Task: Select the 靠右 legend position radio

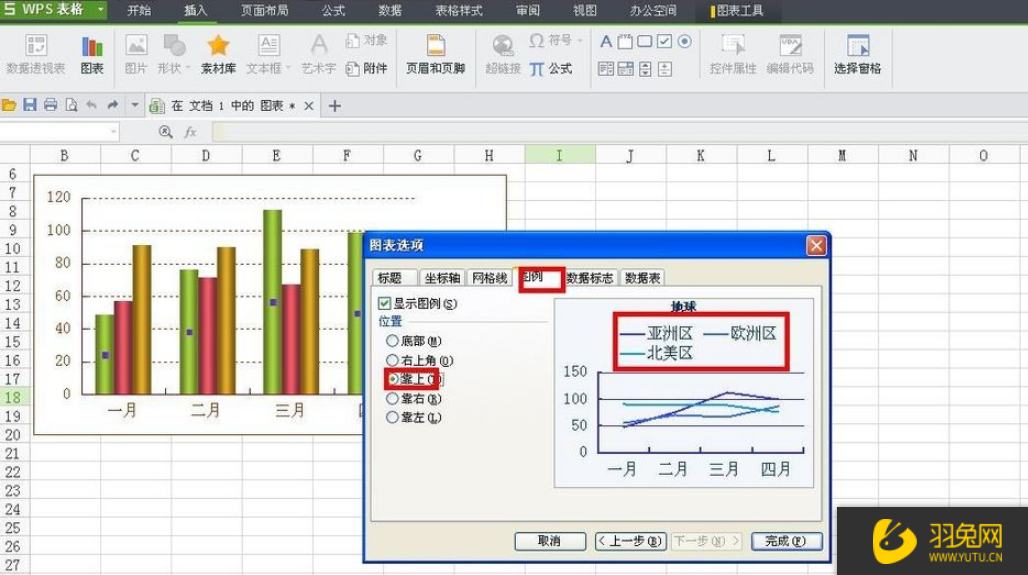Action: pyautogui.click(x=392, y=398)
